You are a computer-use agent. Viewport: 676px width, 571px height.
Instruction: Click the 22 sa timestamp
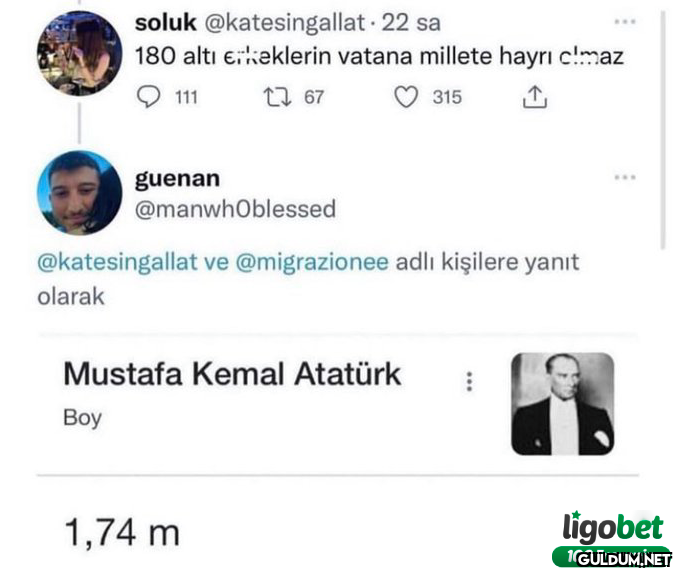click(x=411, y=22)
